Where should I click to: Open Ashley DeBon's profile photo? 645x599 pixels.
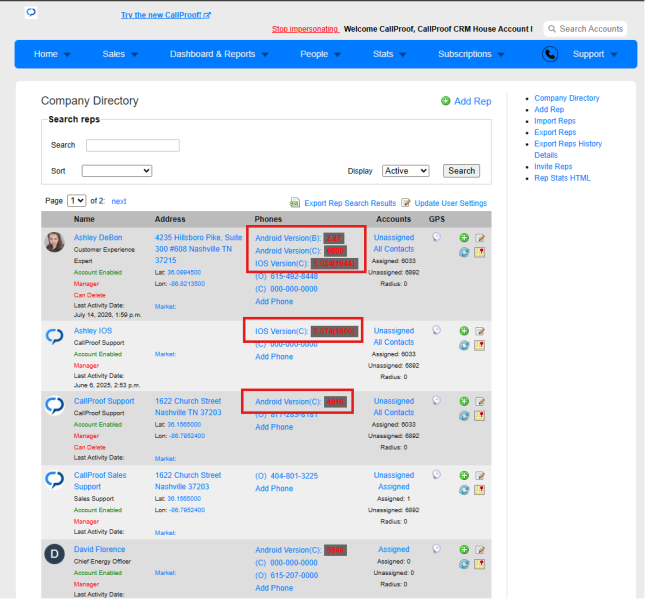54,241
